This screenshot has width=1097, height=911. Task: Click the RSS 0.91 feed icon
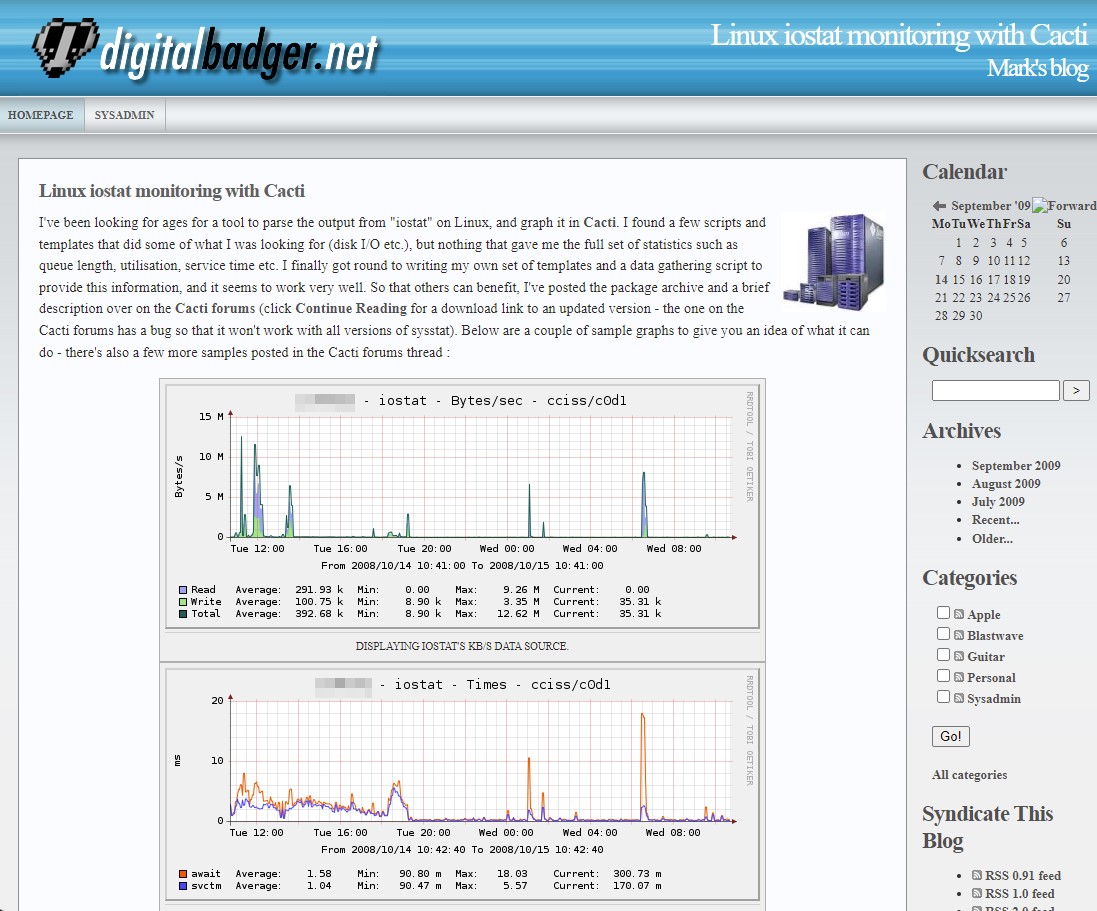[x=977, y=876]
